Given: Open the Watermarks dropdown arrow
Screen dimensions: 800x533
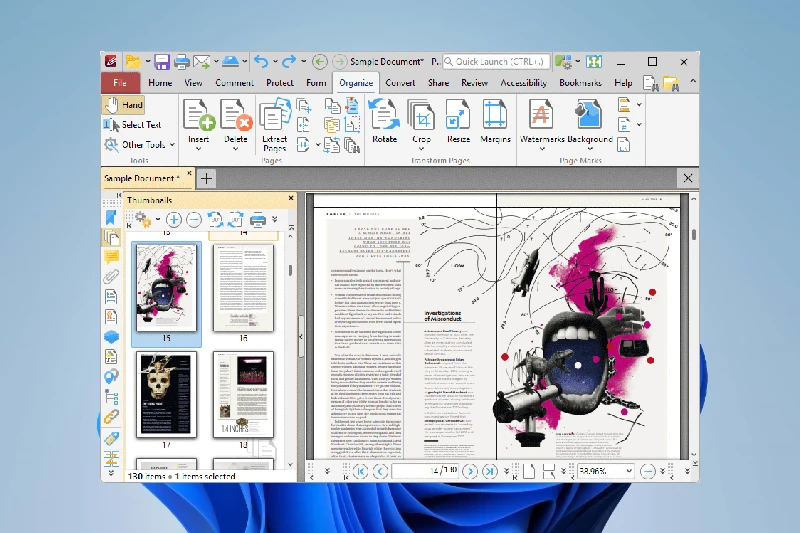Looking at the screenshot, I should (x=542, y=149).
